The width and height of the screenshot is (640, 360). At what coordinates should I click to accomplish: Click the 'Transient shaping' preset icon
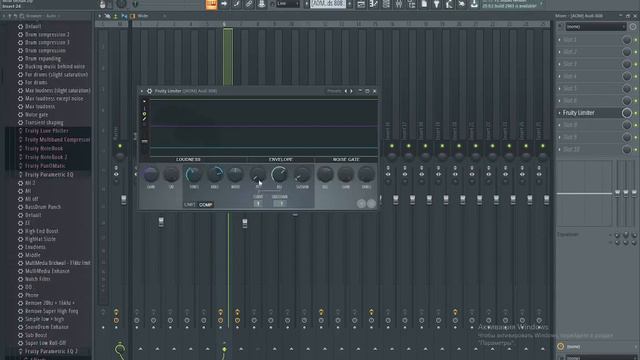coord(20,122)
